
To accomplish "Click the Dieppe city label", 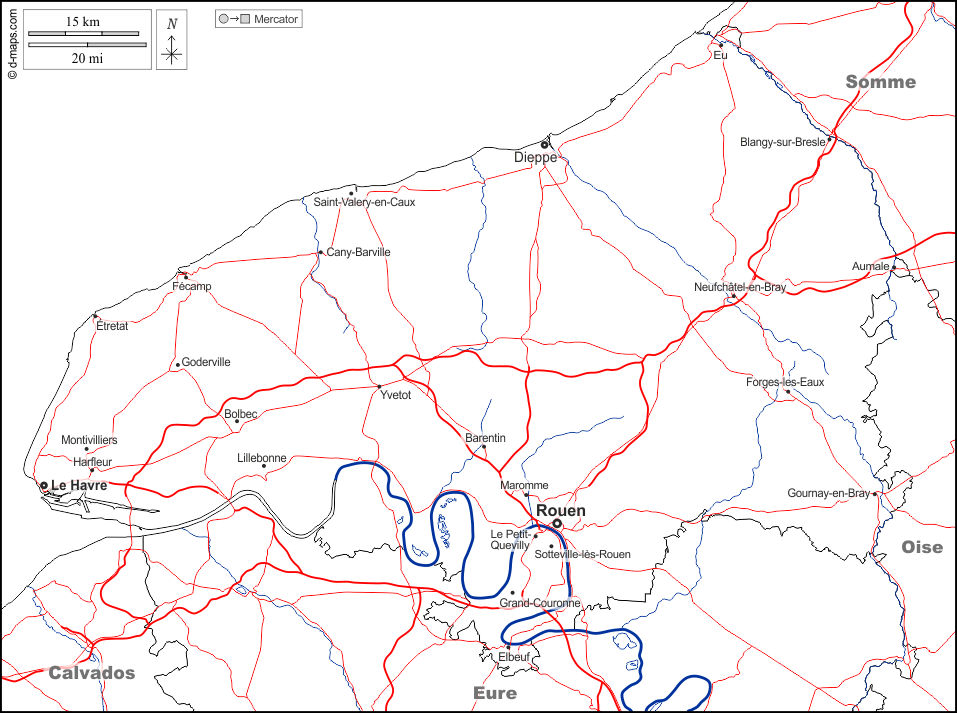I will [535, 157].
